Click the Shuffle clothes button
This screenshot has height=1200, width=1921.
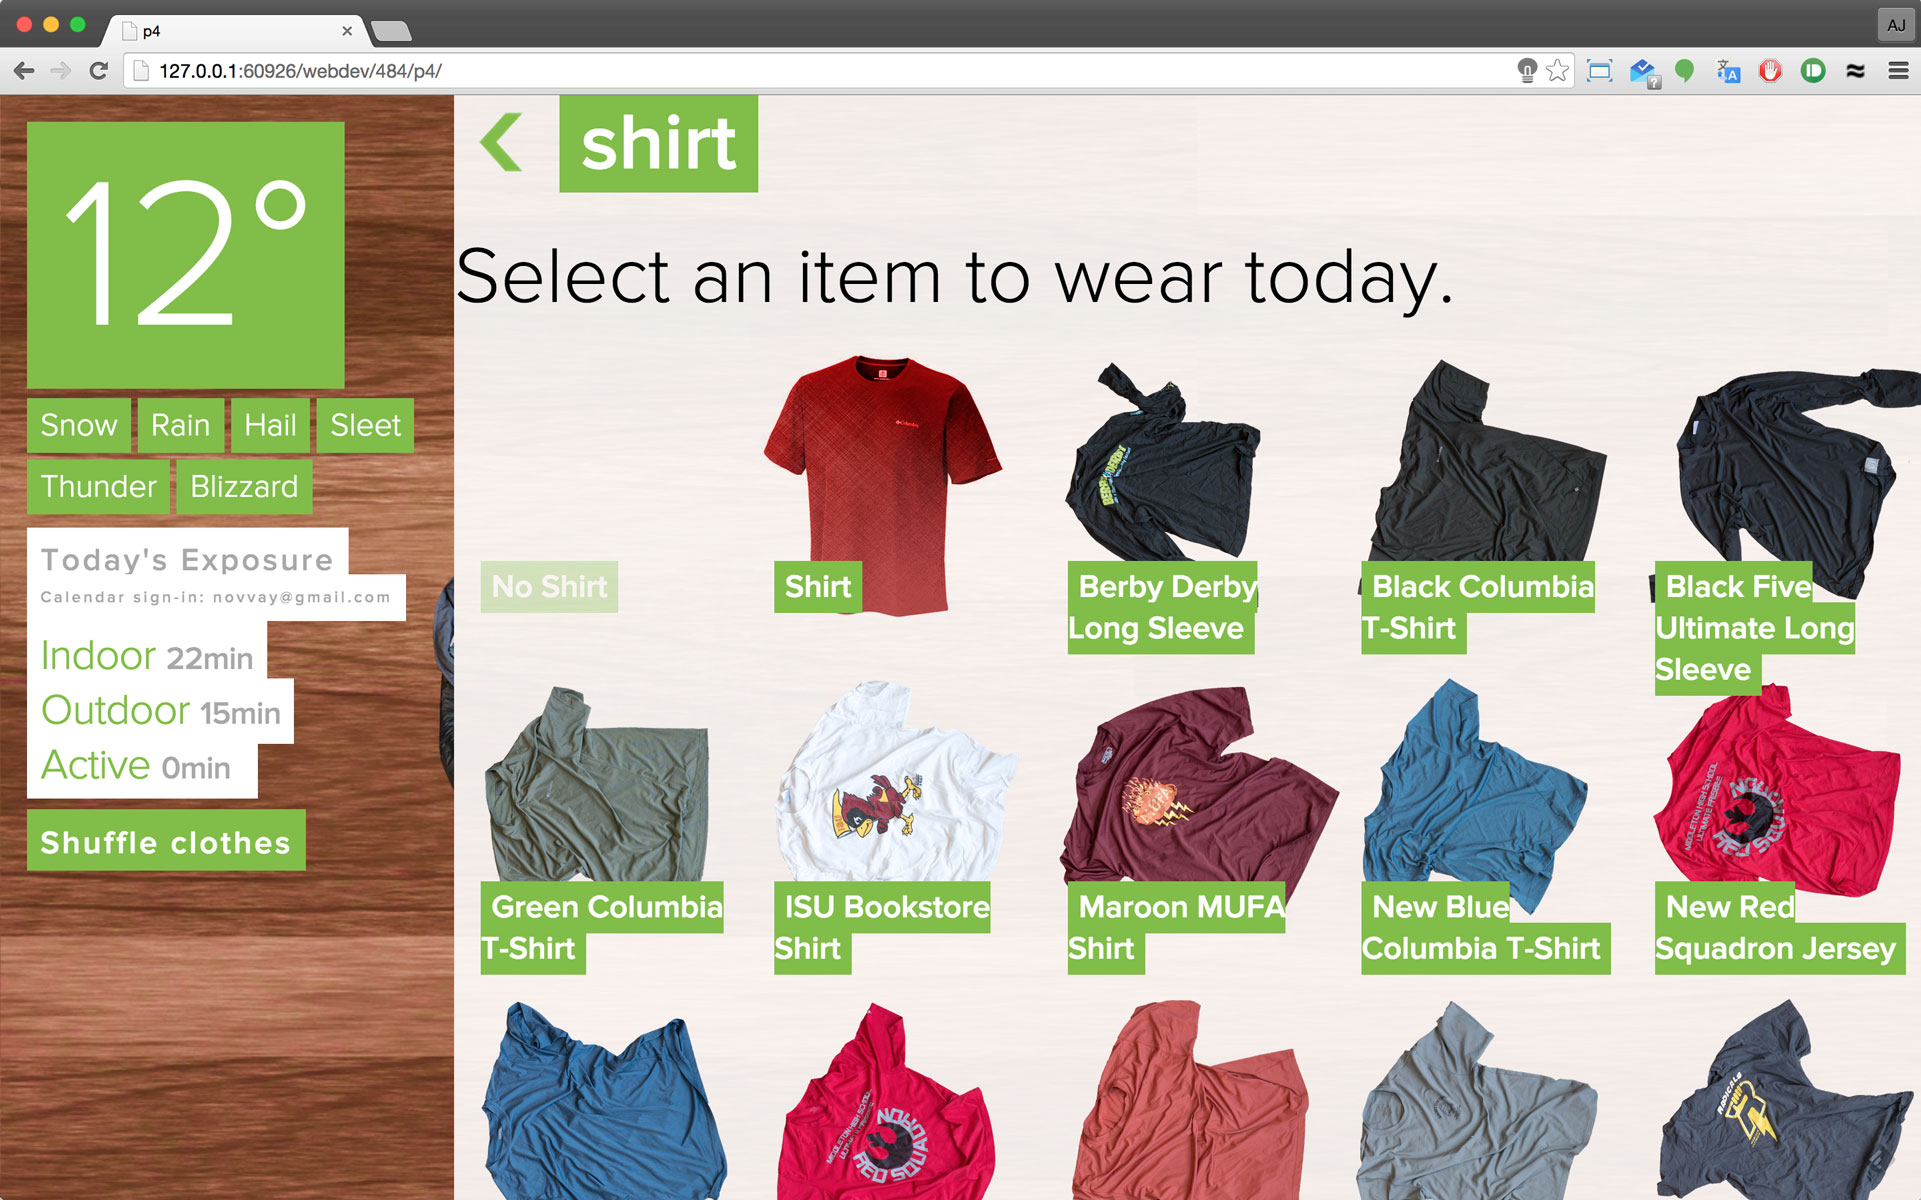166,842
